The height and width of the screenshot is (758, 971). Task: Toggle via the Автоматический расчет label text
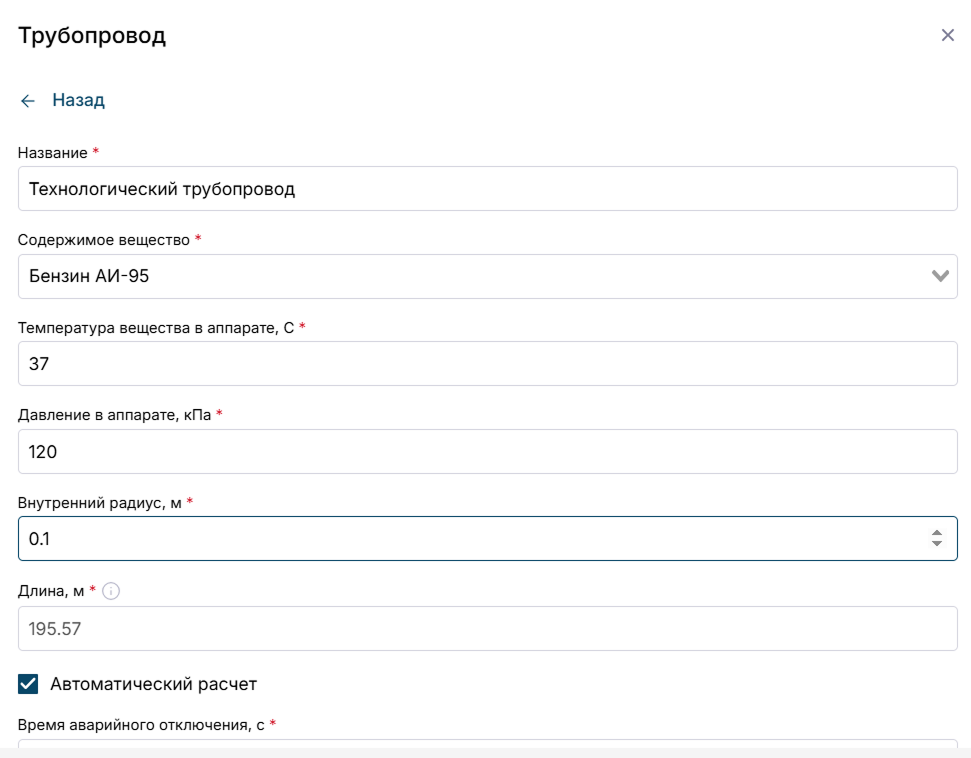click(154, 684)
